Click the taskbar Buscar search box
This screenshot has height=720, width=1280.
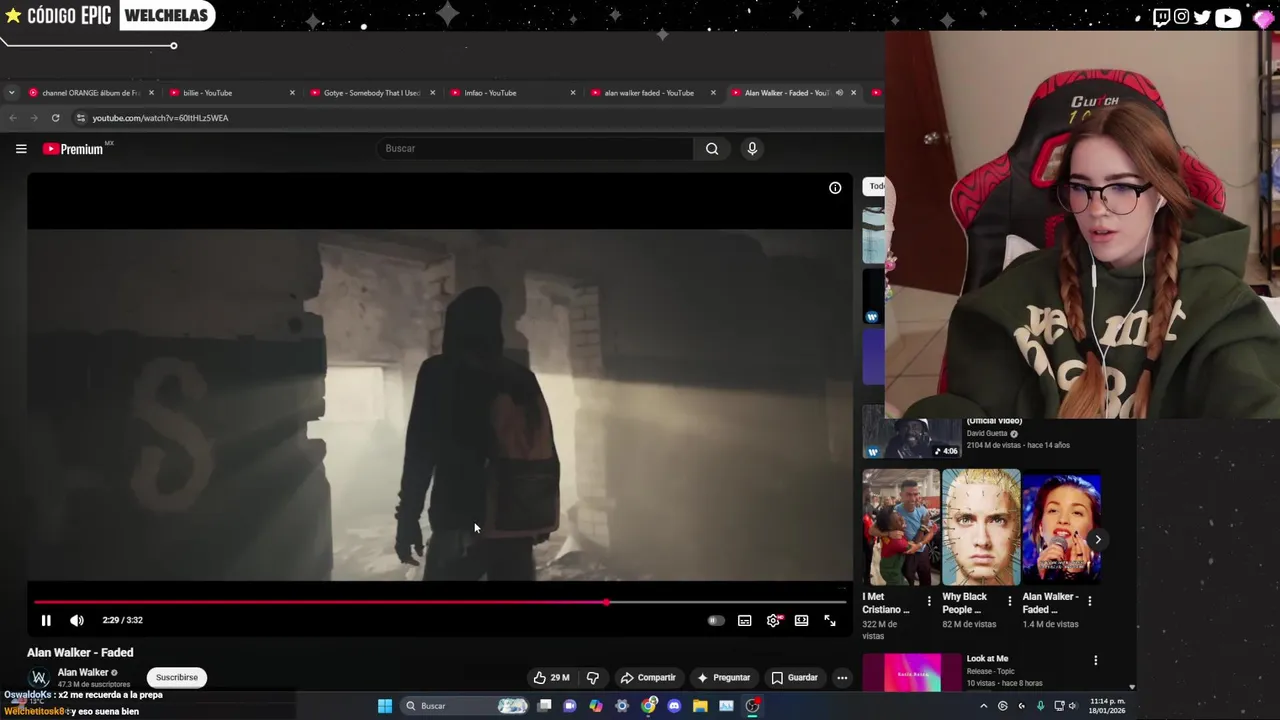[464, 706]
